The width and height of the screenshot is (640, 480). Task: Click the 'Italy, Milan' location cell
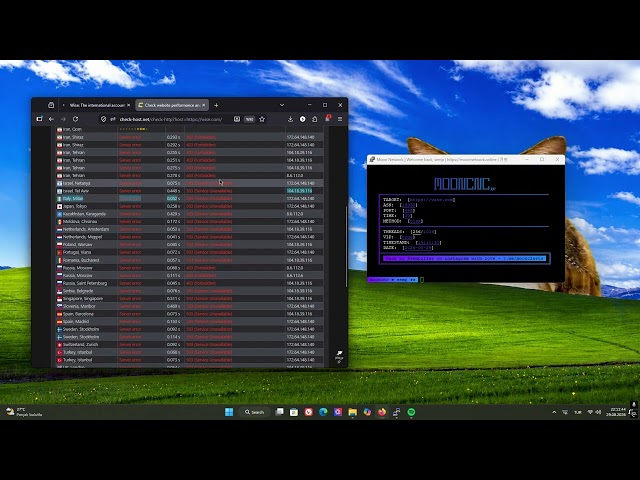[73, 198]
